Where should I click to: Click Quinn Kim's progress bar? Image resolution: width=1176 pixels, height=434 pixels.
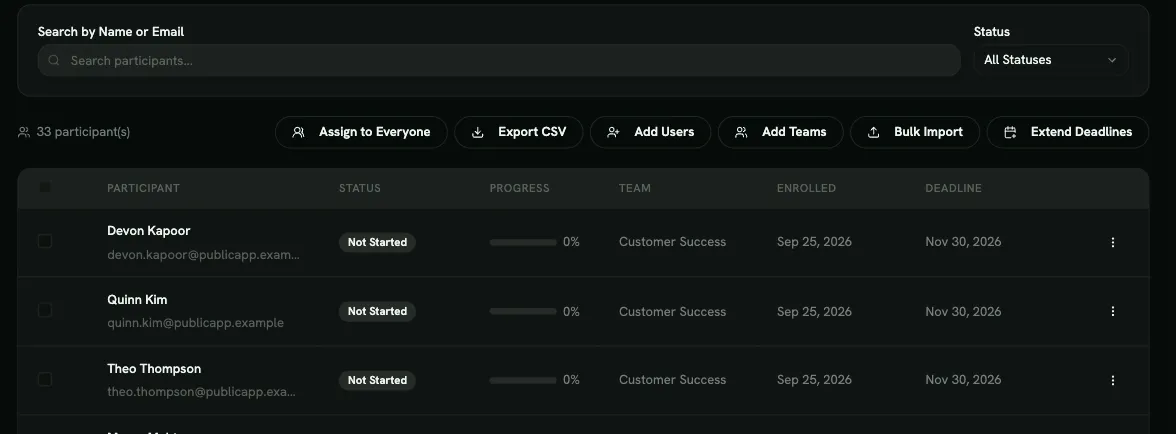pyautogui.click(x=523, y=311)
